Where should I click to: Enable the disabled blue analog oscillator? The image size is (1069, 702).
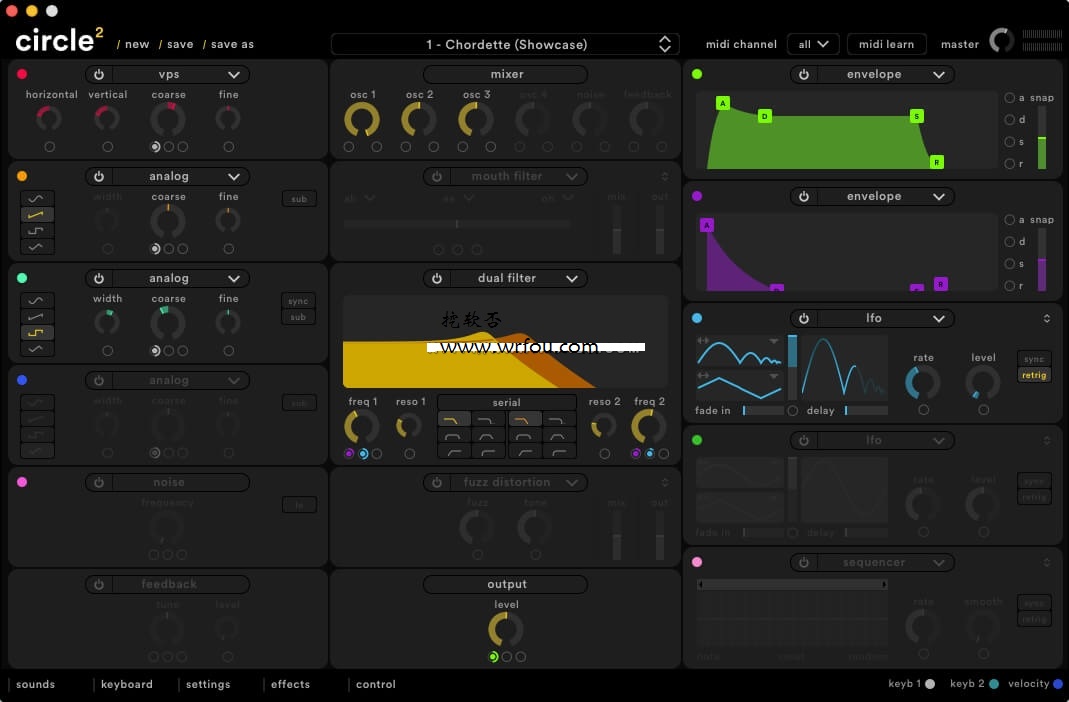pos(99,380)
